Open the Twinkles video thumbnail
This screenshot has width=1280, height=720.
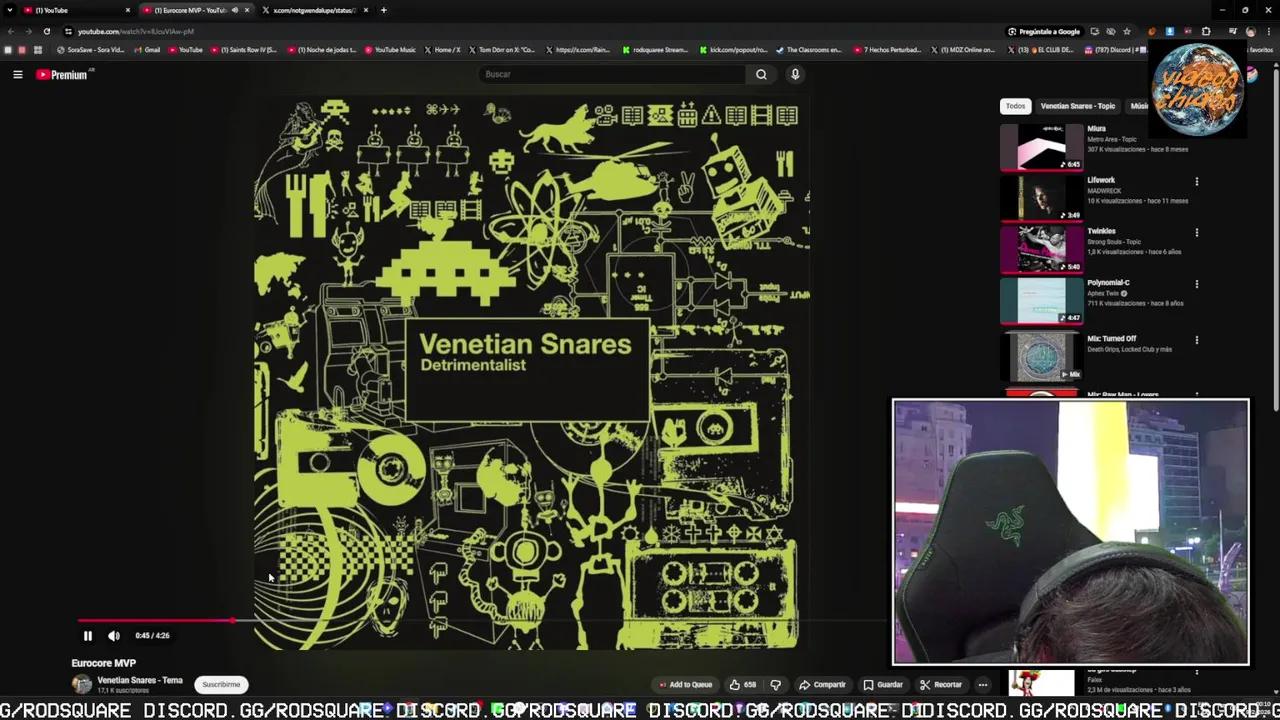pyautogui.click(x=1041, y=249)
